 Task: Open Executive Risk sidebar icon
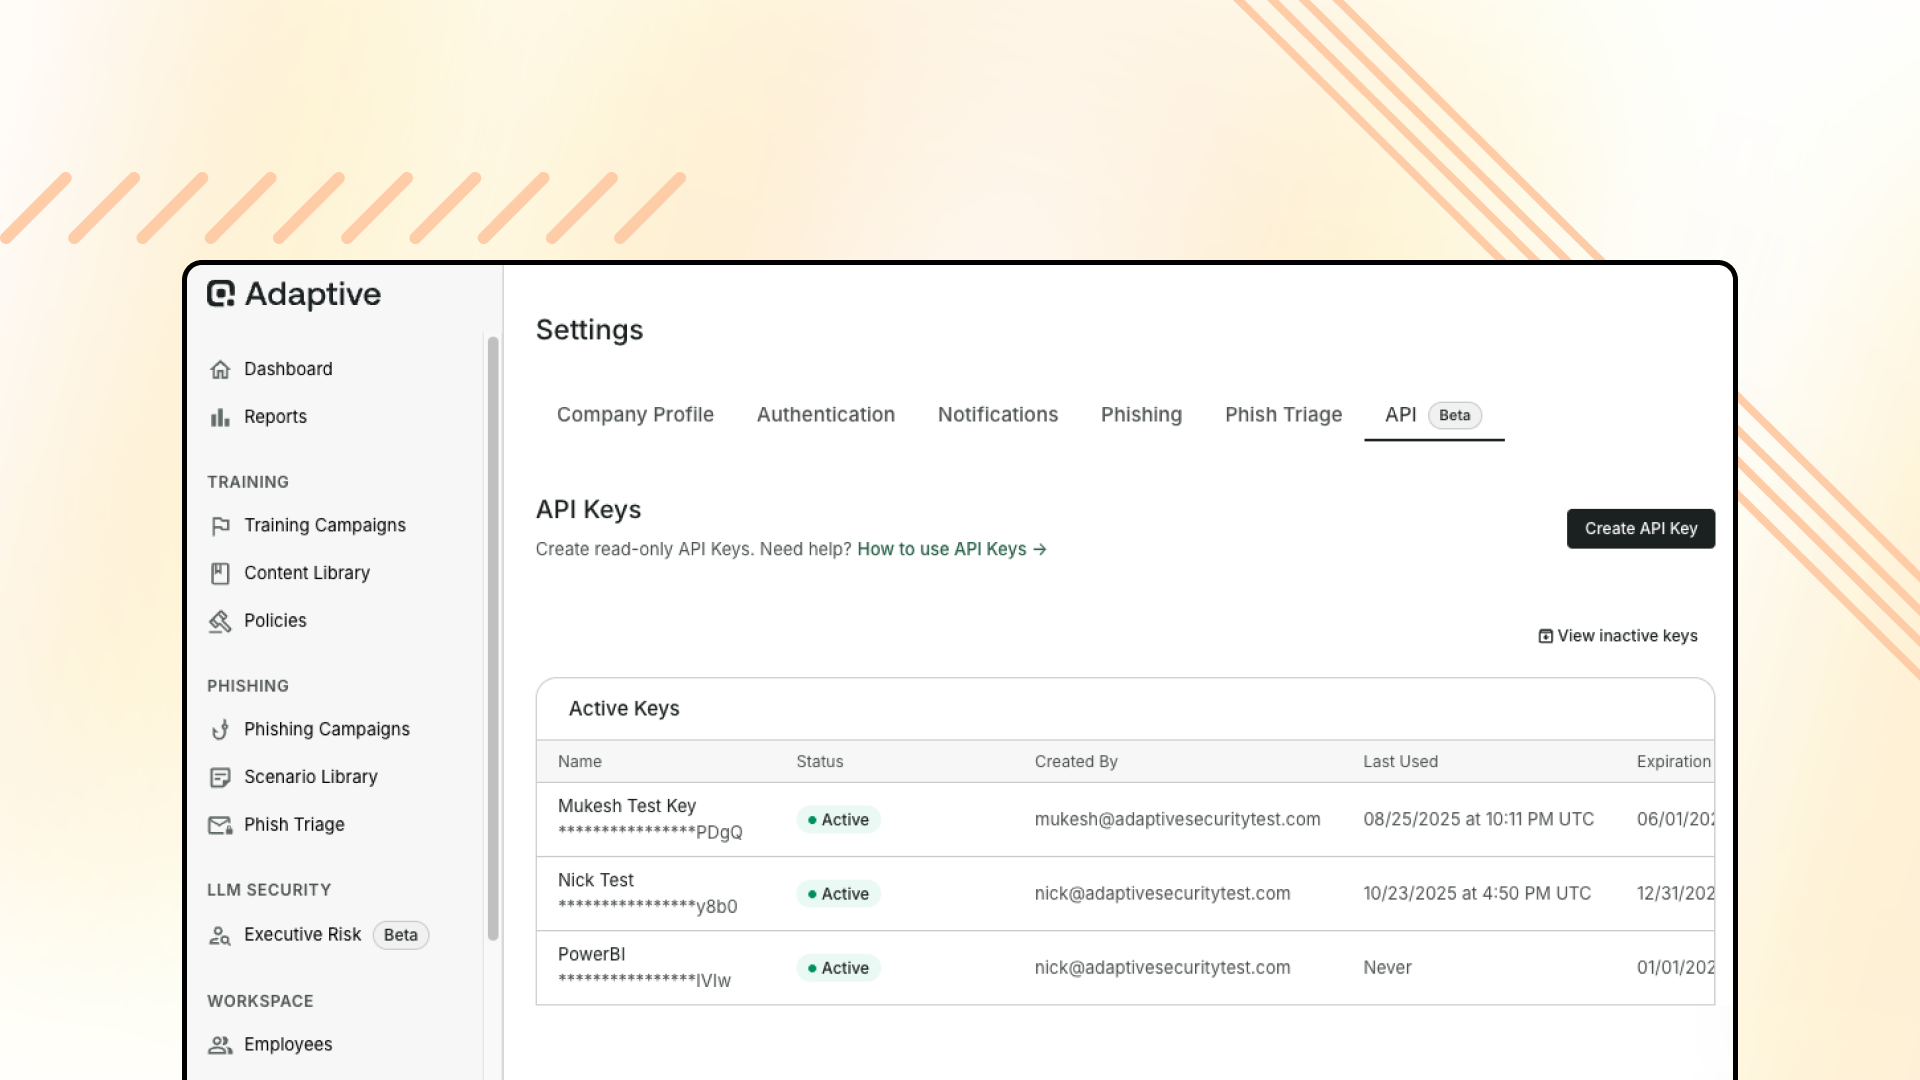pos(220,935)
